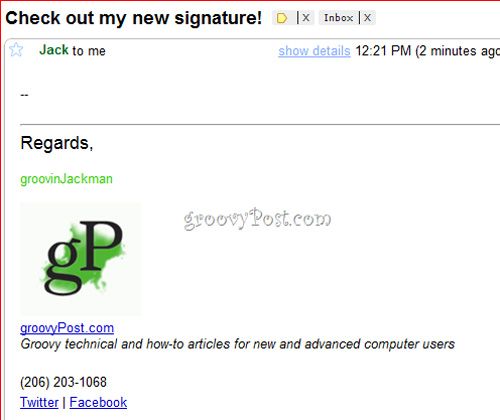Click the italic Groovy technical tagline text
Image resolution: width=500 pixels, height=420 pixels.
tap(238, 344)
